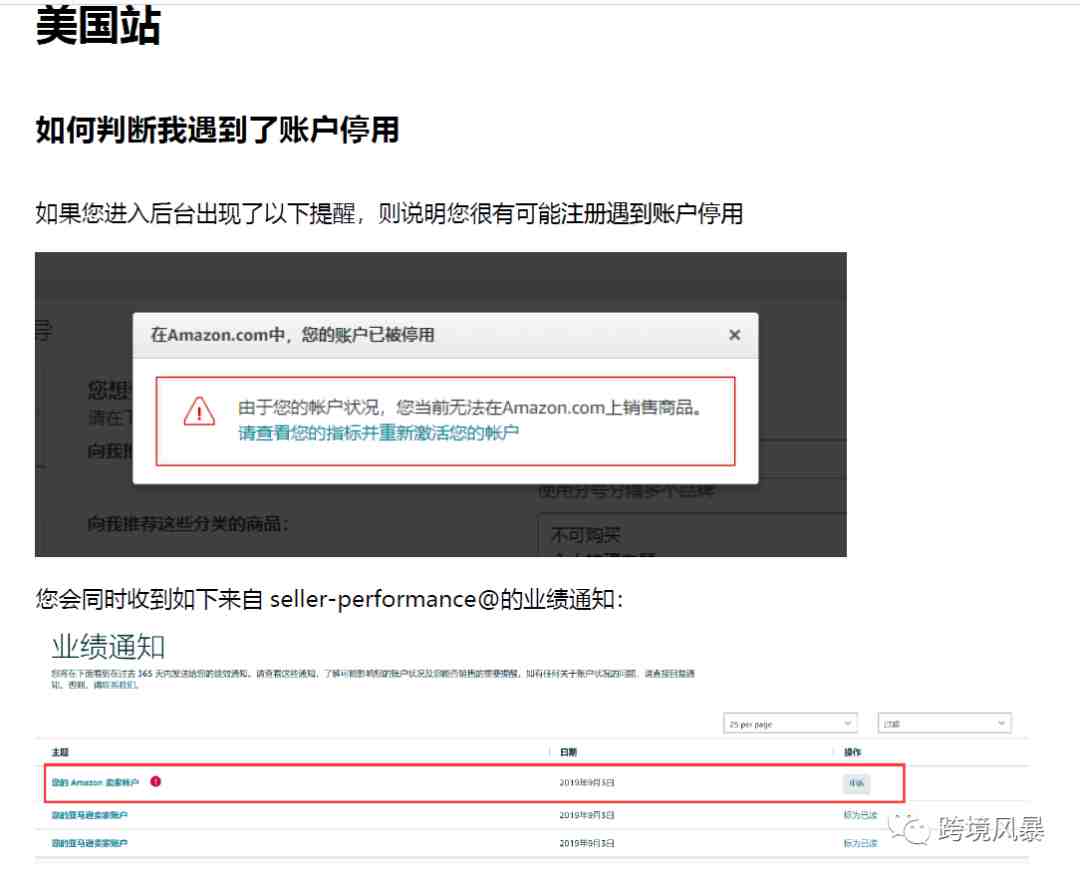Open the 您的 Amazon 卖家帐户 notification
1080x877 pixels.
coord(95,783)
